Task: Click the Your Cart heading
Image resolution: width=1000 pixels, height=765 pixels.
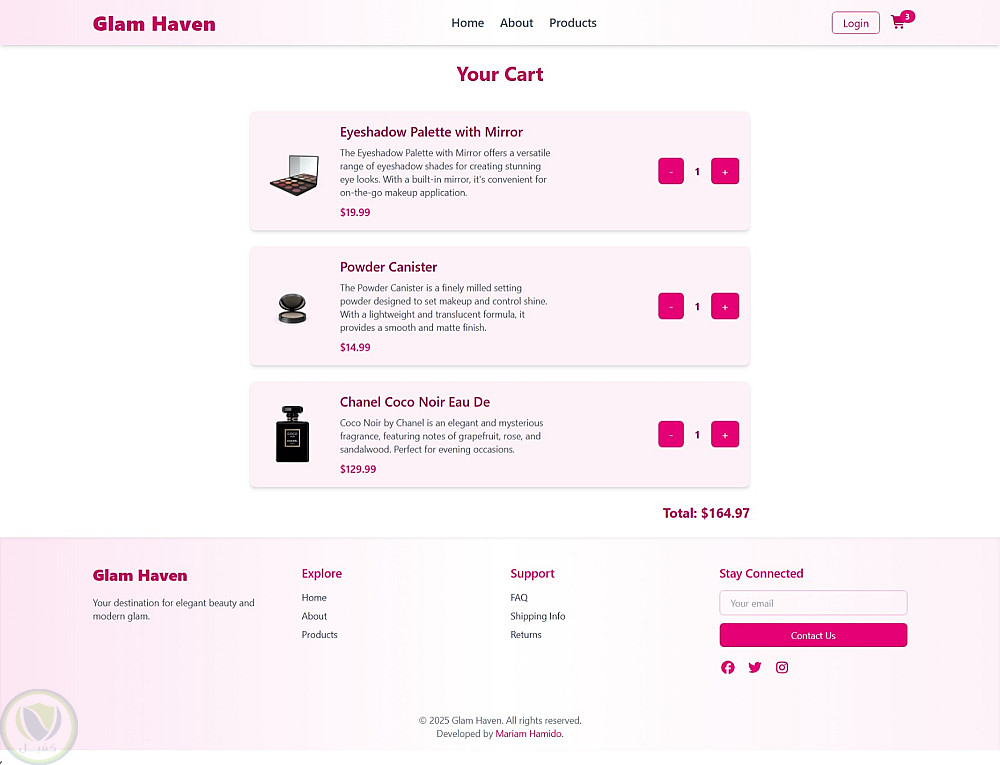Action: (500, 75)
